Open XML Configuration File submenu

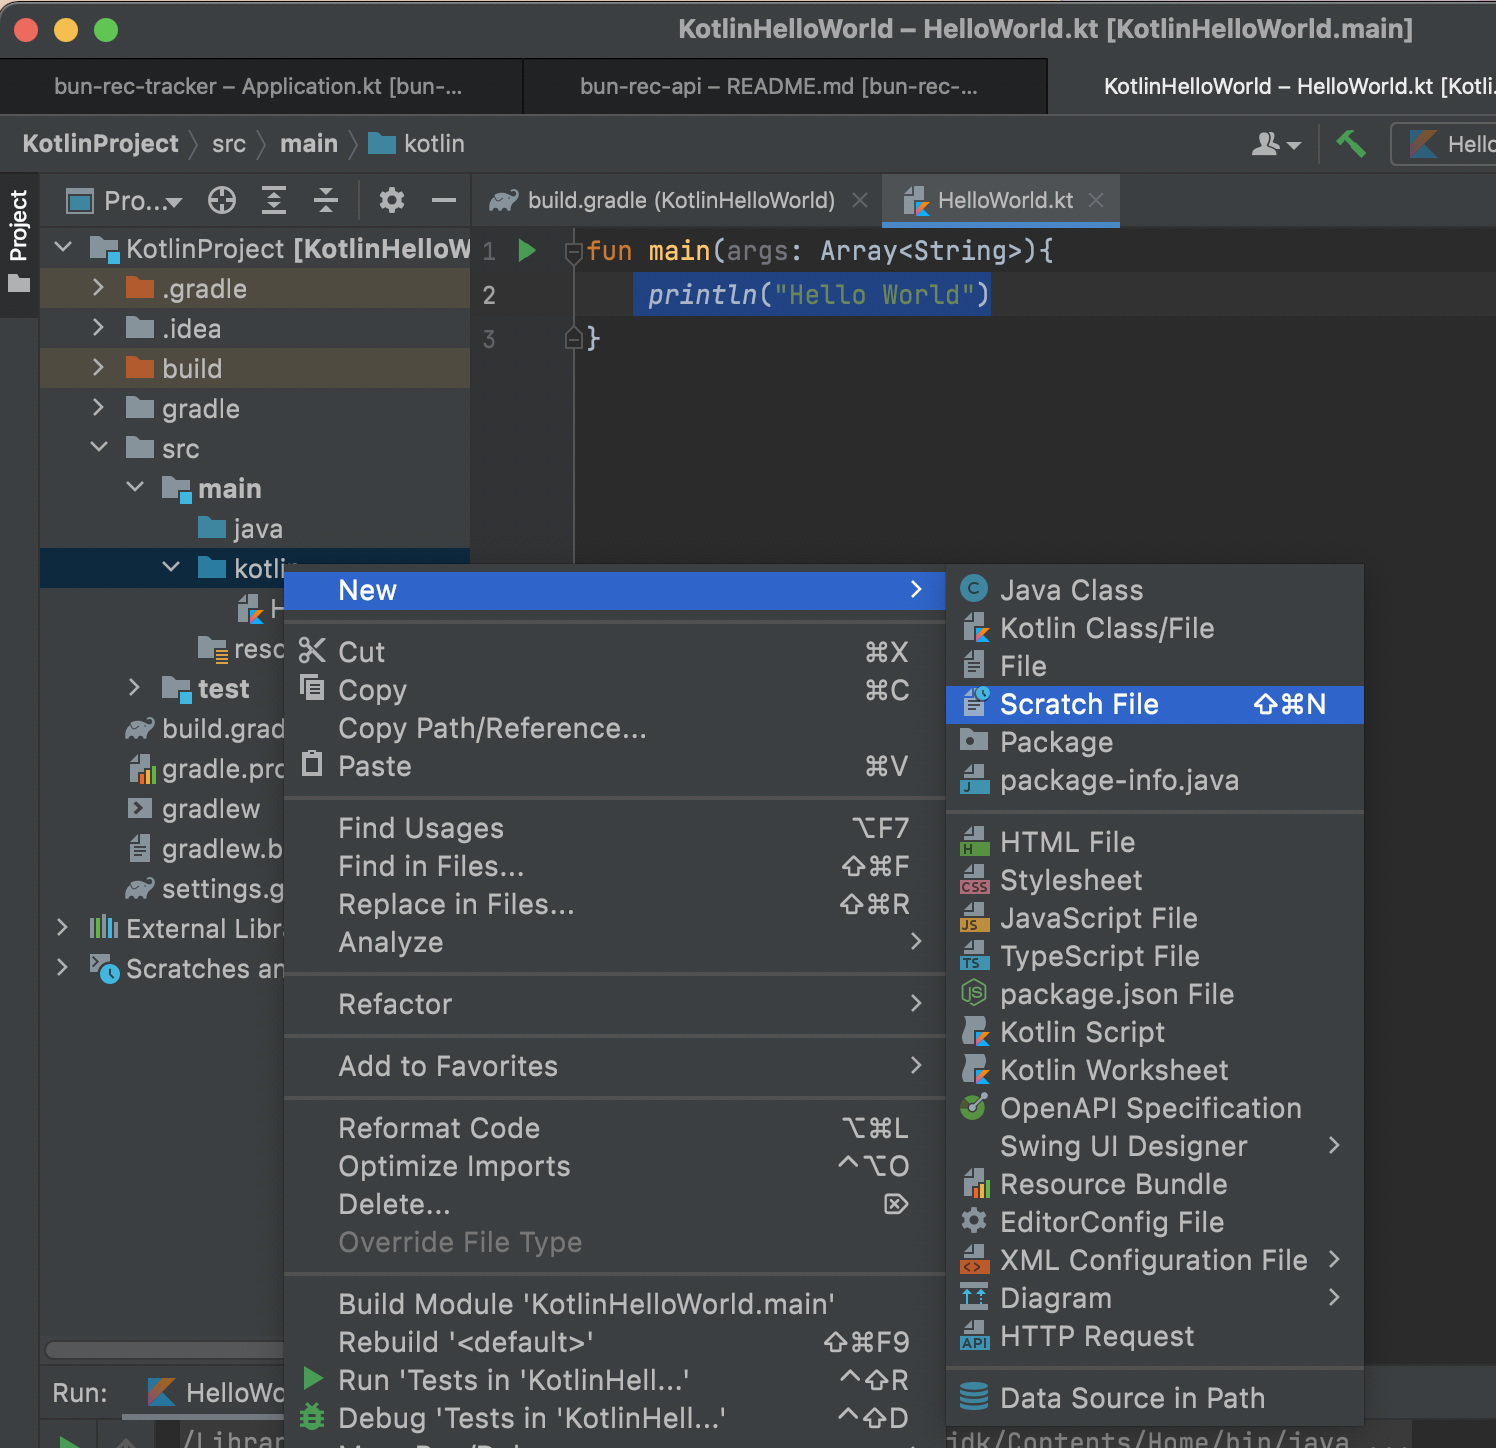click(x=1154, y=1260)
